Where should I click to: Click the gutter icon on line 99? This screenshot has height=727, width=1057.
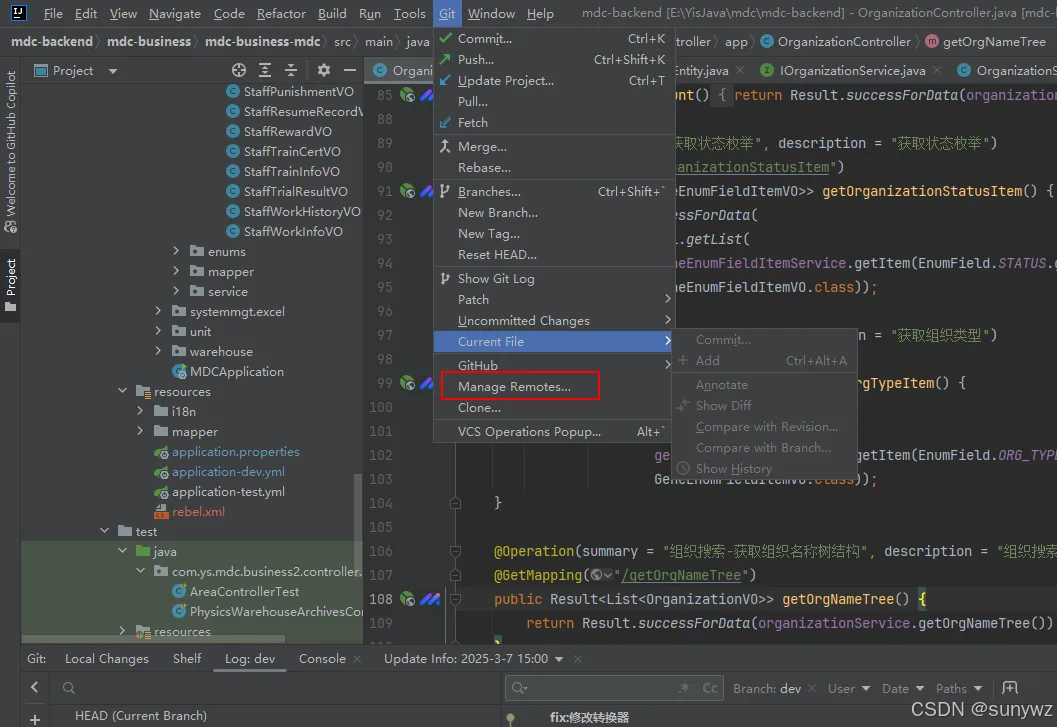(407, 383)
